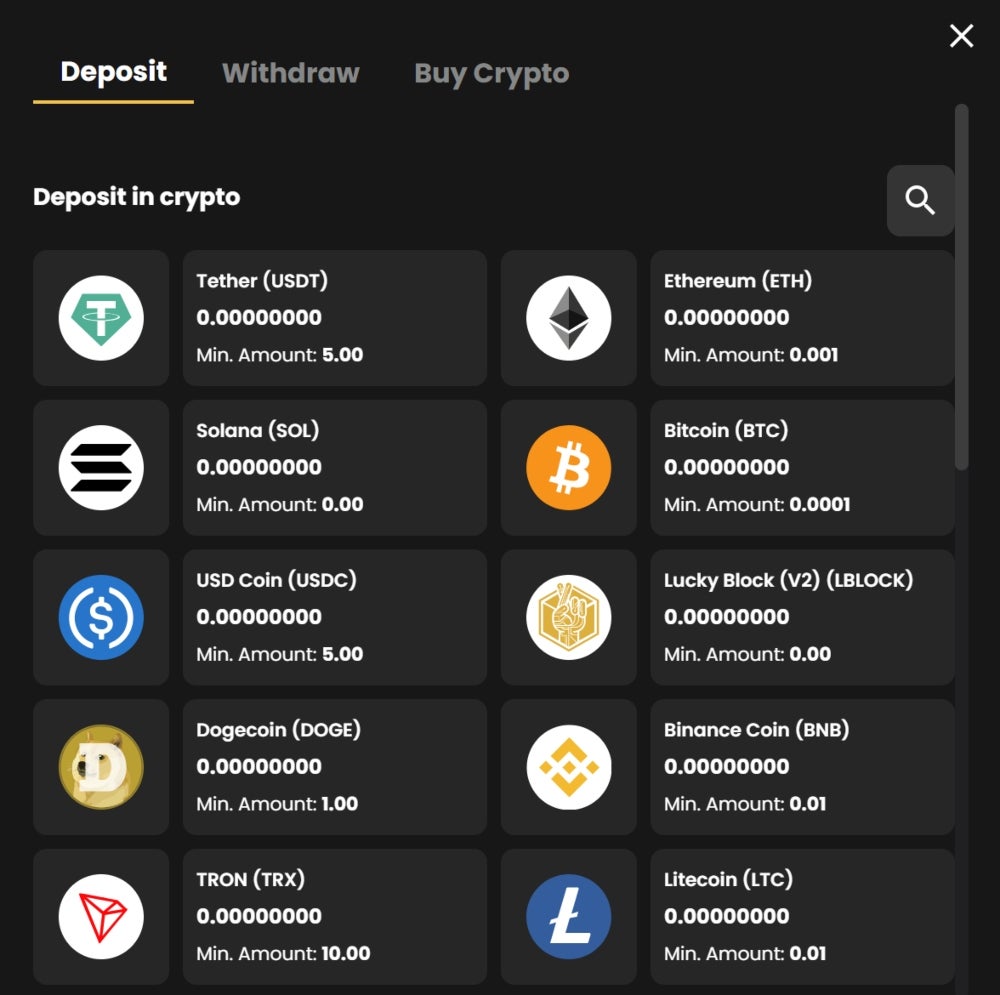Select the Lucky Block (V2) (LBLOCK) card
The width and height of the screenshot is (1000, 995).
802,617
